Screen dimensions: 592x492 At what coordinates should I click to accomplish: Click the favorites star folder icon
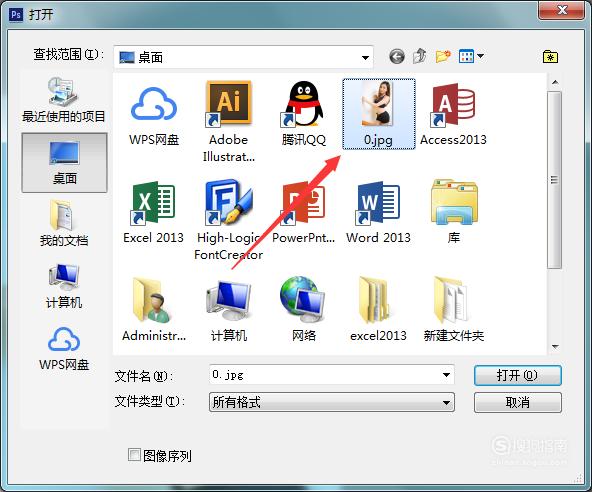coord(550,57)
